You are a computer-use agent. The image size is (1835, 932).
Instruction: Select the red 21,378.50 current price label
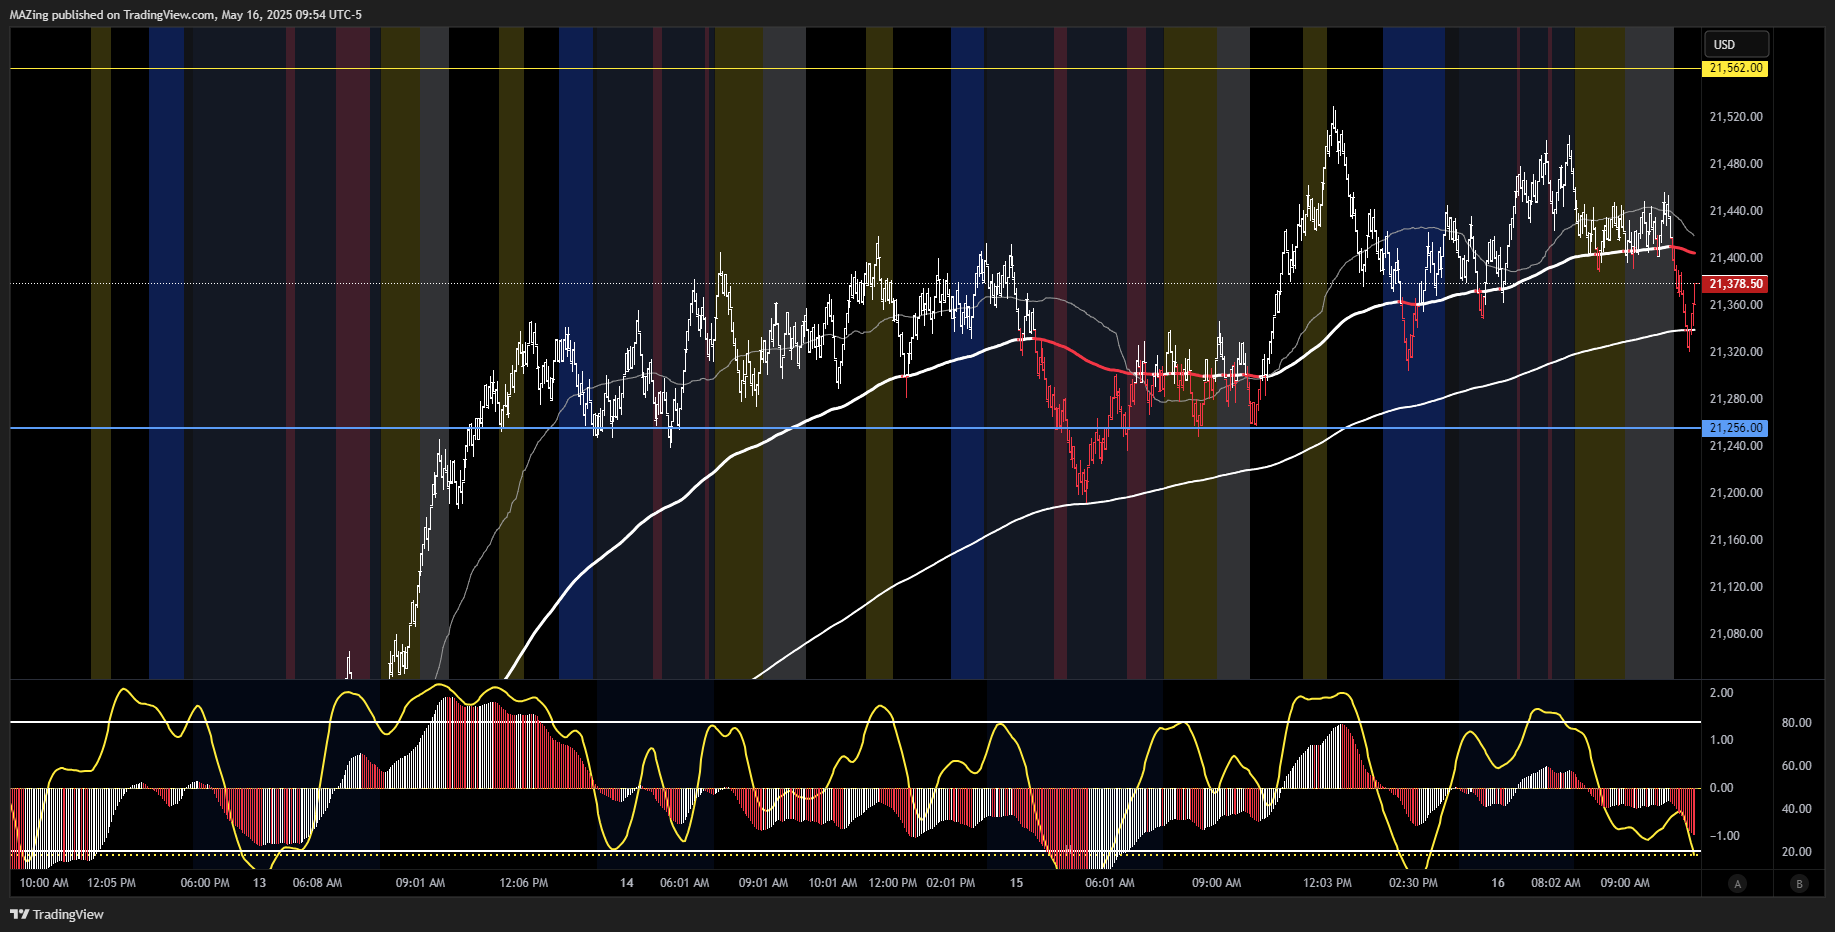tap(1736, 284)
